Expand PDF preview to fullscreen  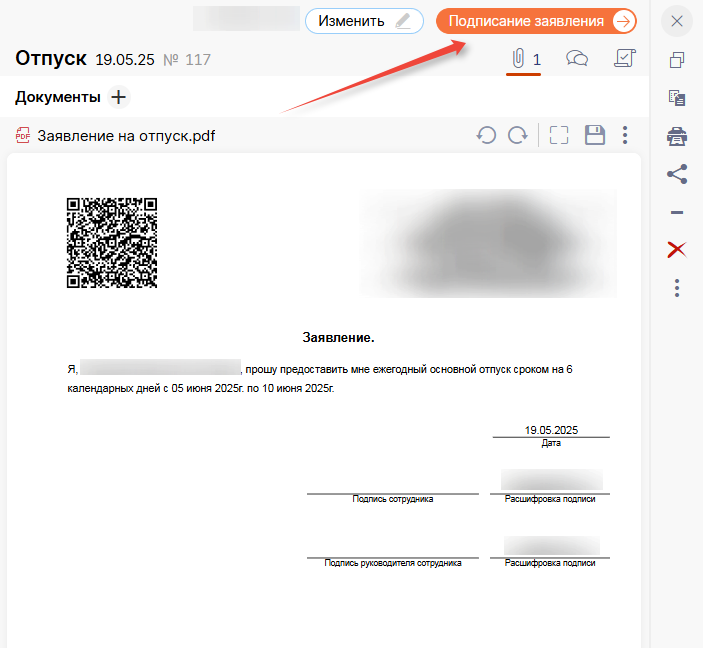point(559,135)
